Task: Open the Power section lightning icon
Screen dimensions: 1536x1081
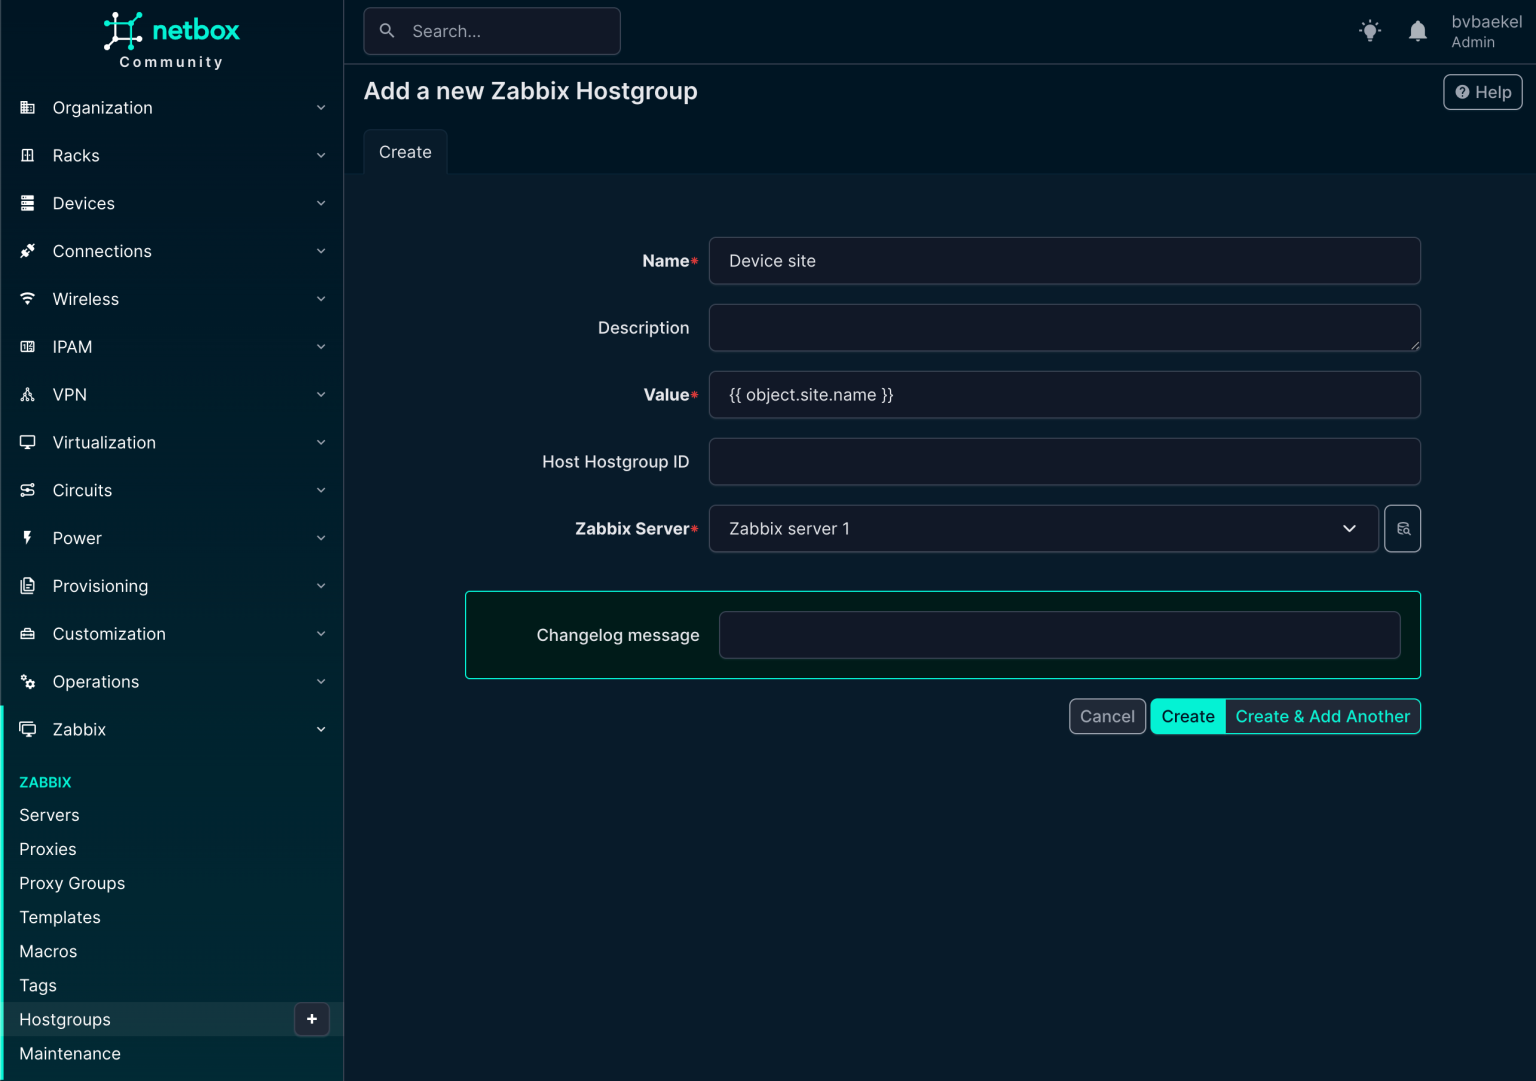Action: [x=27, y=538]
